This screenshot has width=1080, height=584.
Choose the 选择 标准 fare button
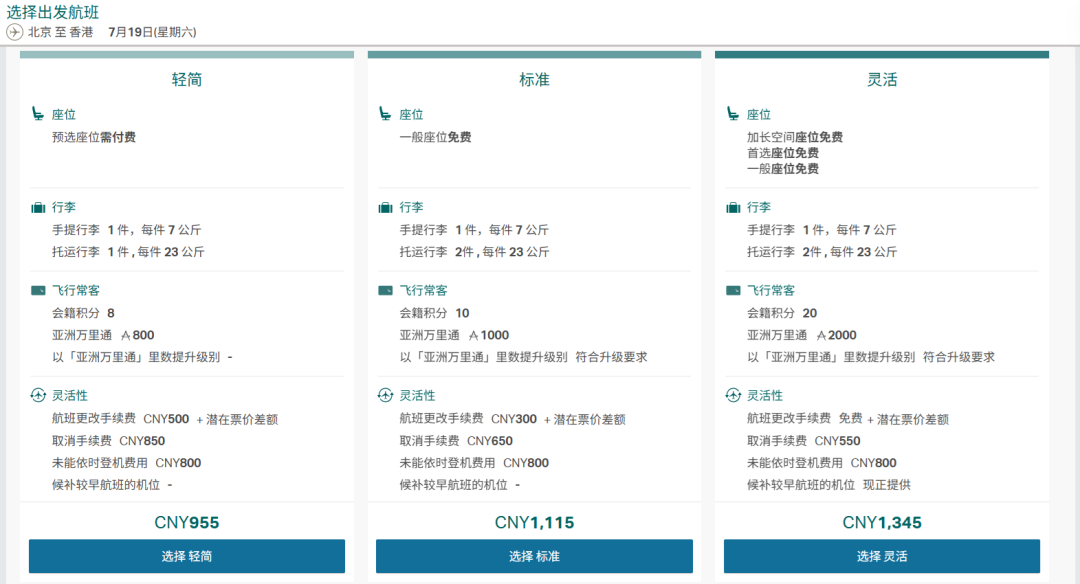533,556
